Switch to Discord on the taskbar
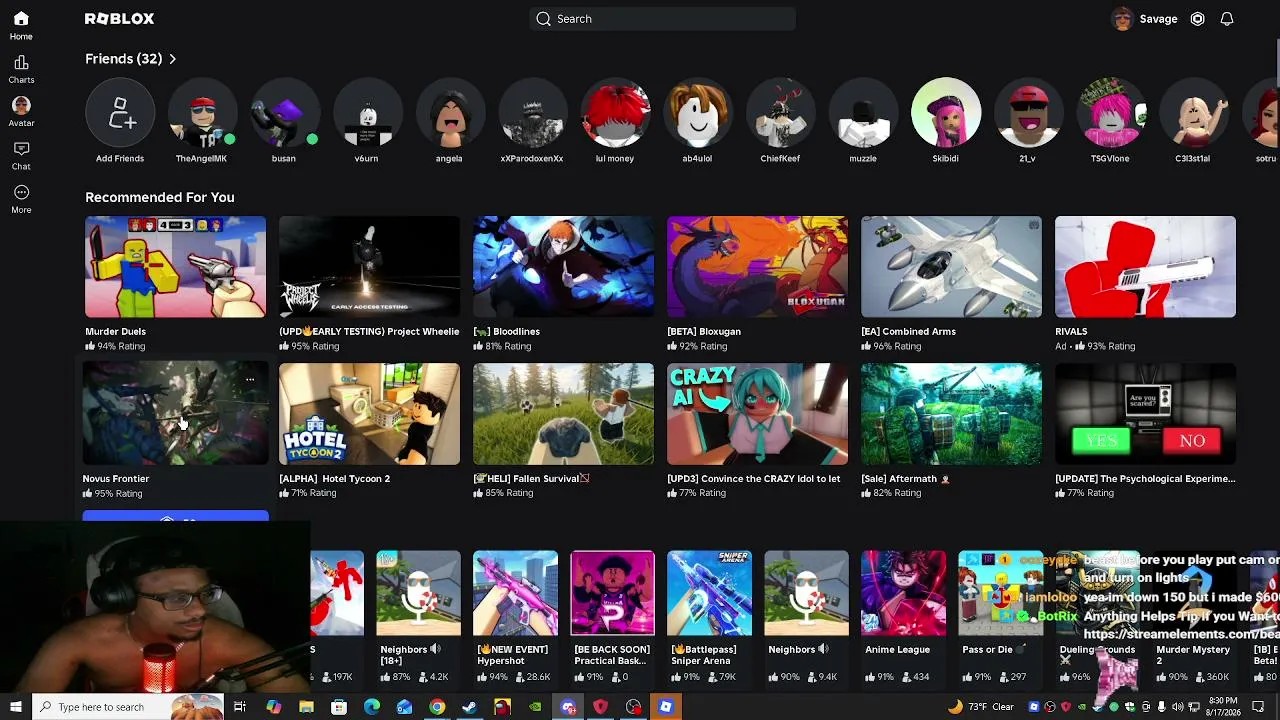The image size is (1280, 720). click(568, 707)
